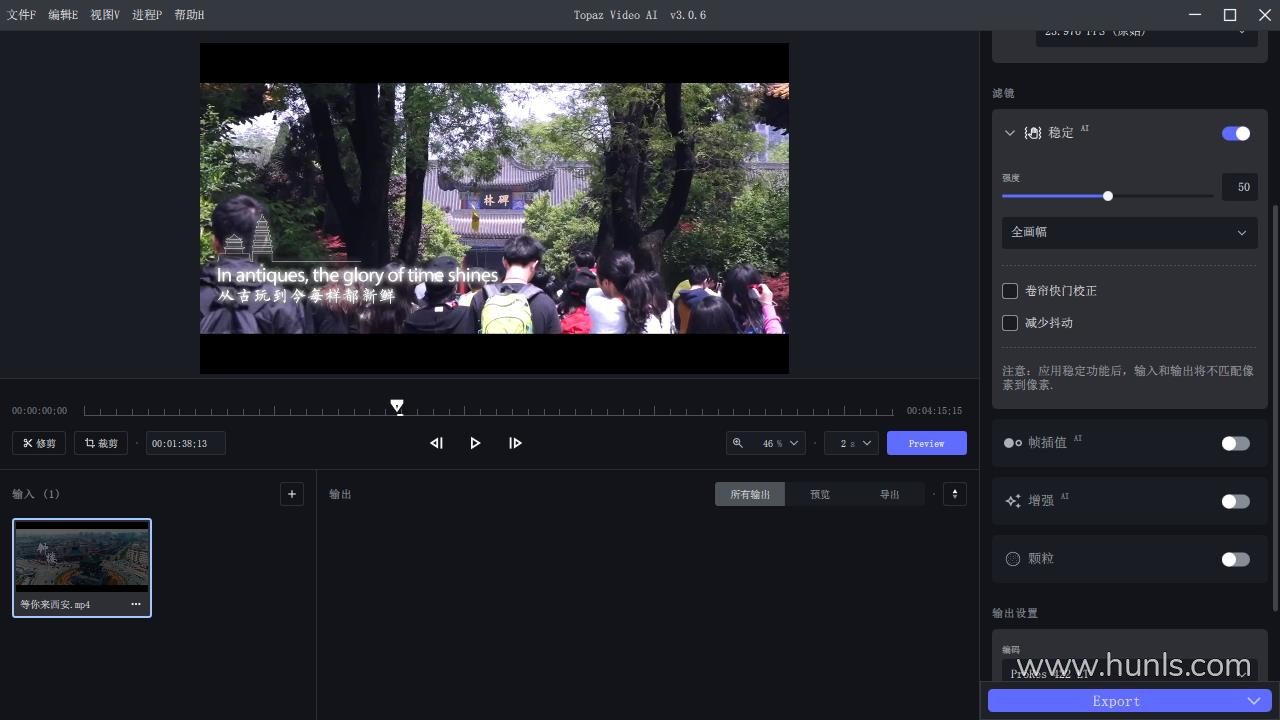Click the Preview button
Screen dimensions: 1280x720
coord(926,443)
